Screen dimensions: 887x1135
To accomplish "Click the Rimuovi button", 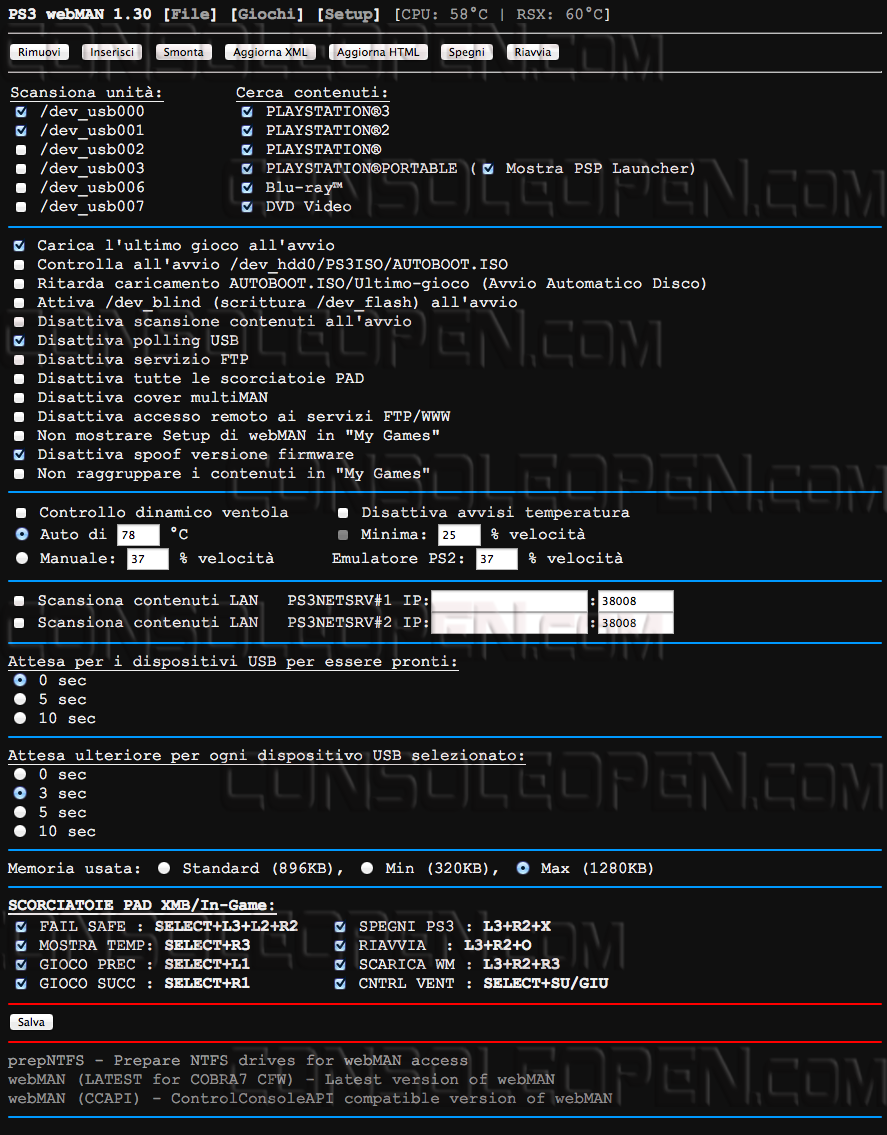I will click(x=39, y=52).
